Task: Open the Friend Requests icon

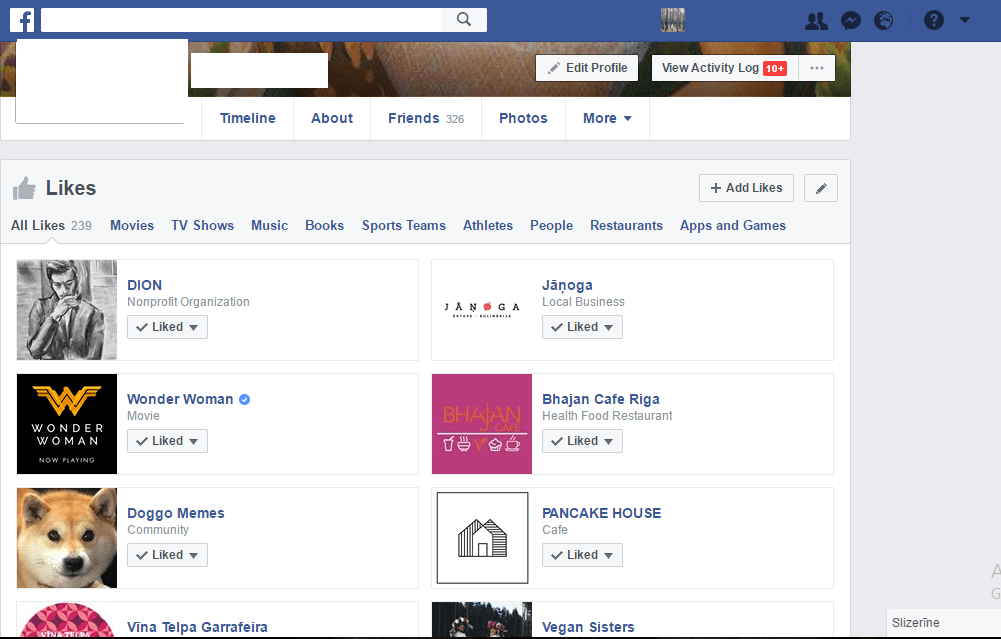Action: (816, 21)
